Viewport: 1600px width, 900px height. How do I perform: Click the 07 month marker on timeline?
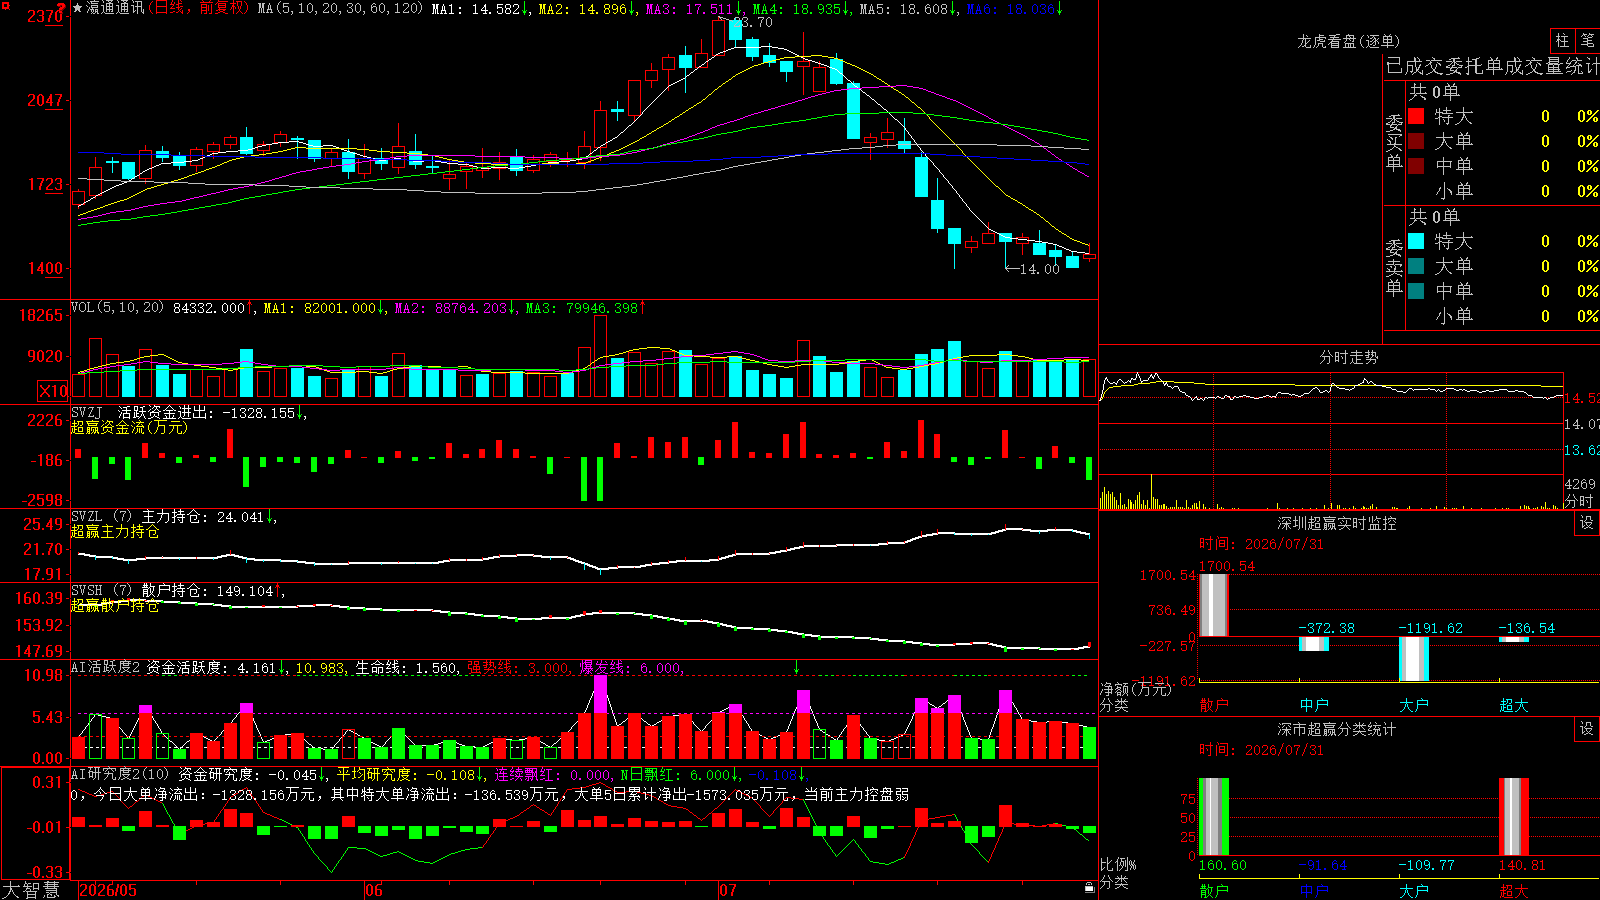pyautogui.click(x=728, y=890)
